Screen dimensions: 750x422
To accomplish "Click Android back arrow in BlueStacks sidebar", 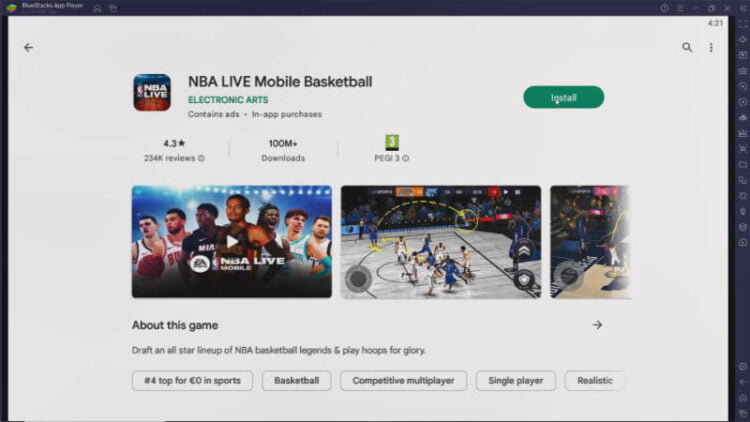I will tap(743, 382).
